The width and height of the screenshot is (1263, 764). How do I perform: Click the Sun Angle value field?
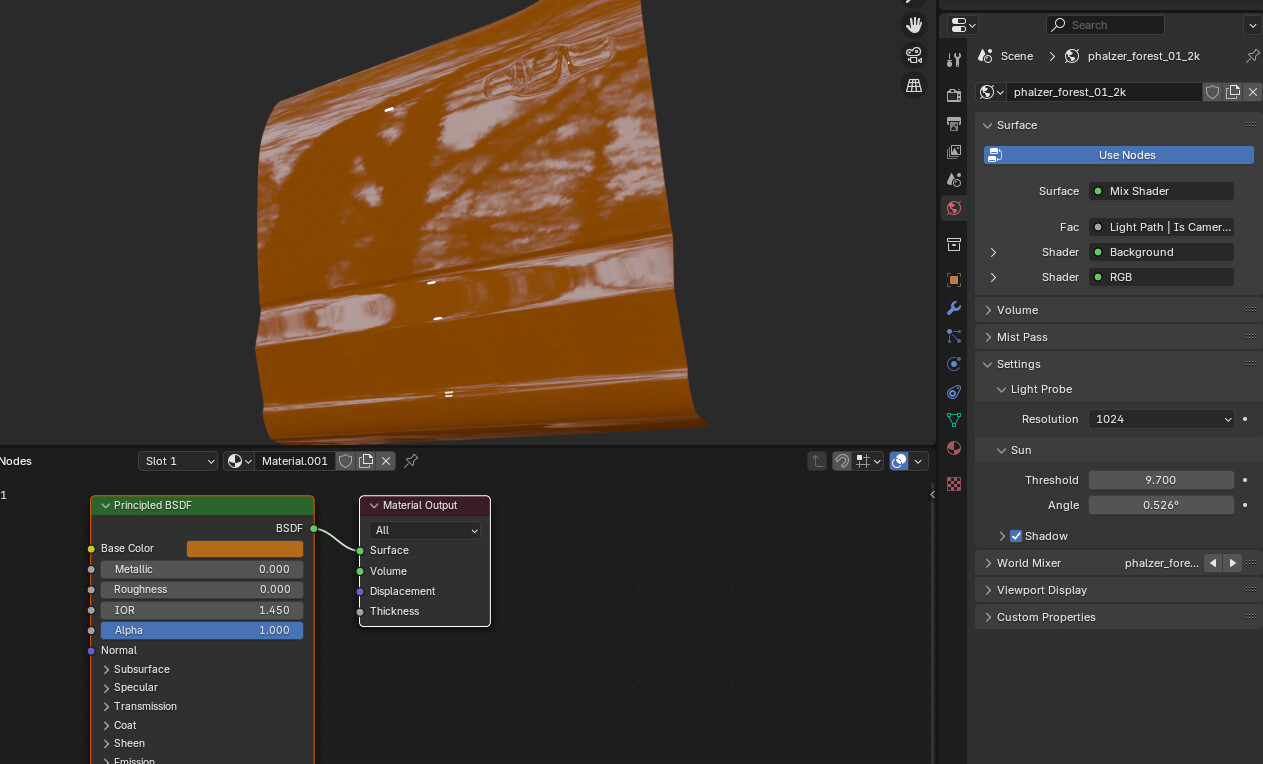coord(1161,505)
